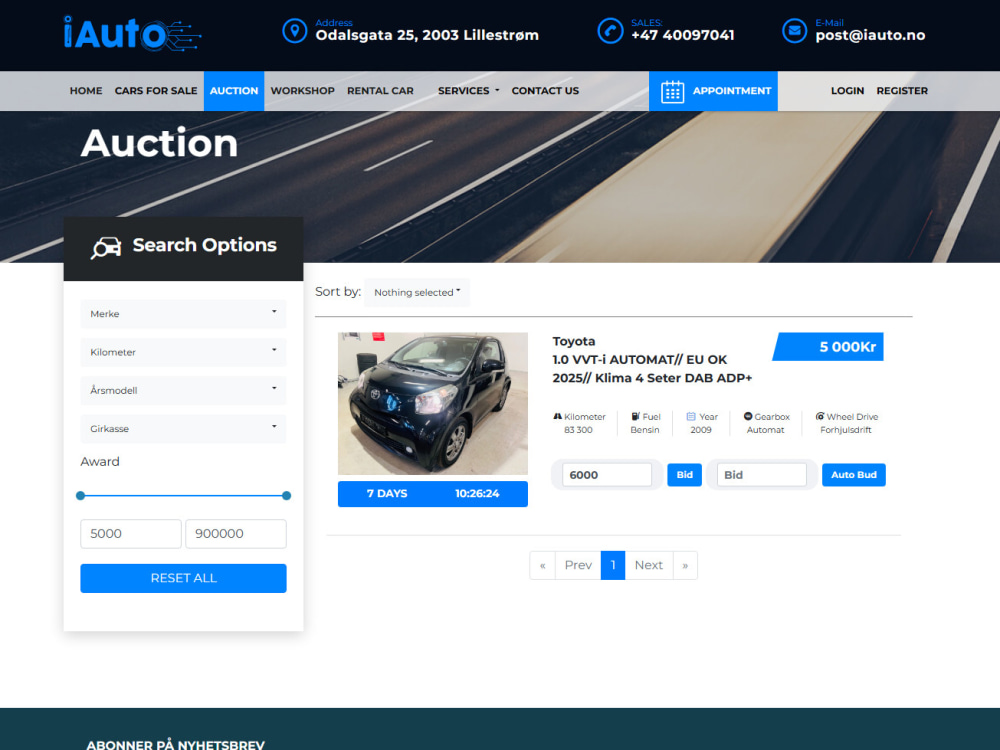
Task: Click the post@iauto.no email address
Action: (x=870, y=35)
